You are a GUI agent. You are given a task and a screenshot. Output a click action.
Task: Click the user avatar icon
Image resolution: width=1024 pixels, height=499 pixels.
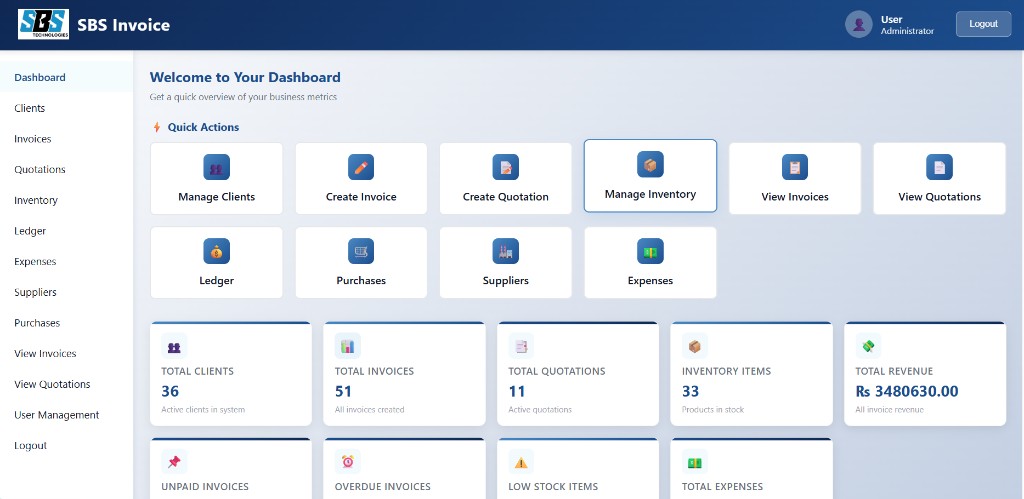tap(859, 24)
